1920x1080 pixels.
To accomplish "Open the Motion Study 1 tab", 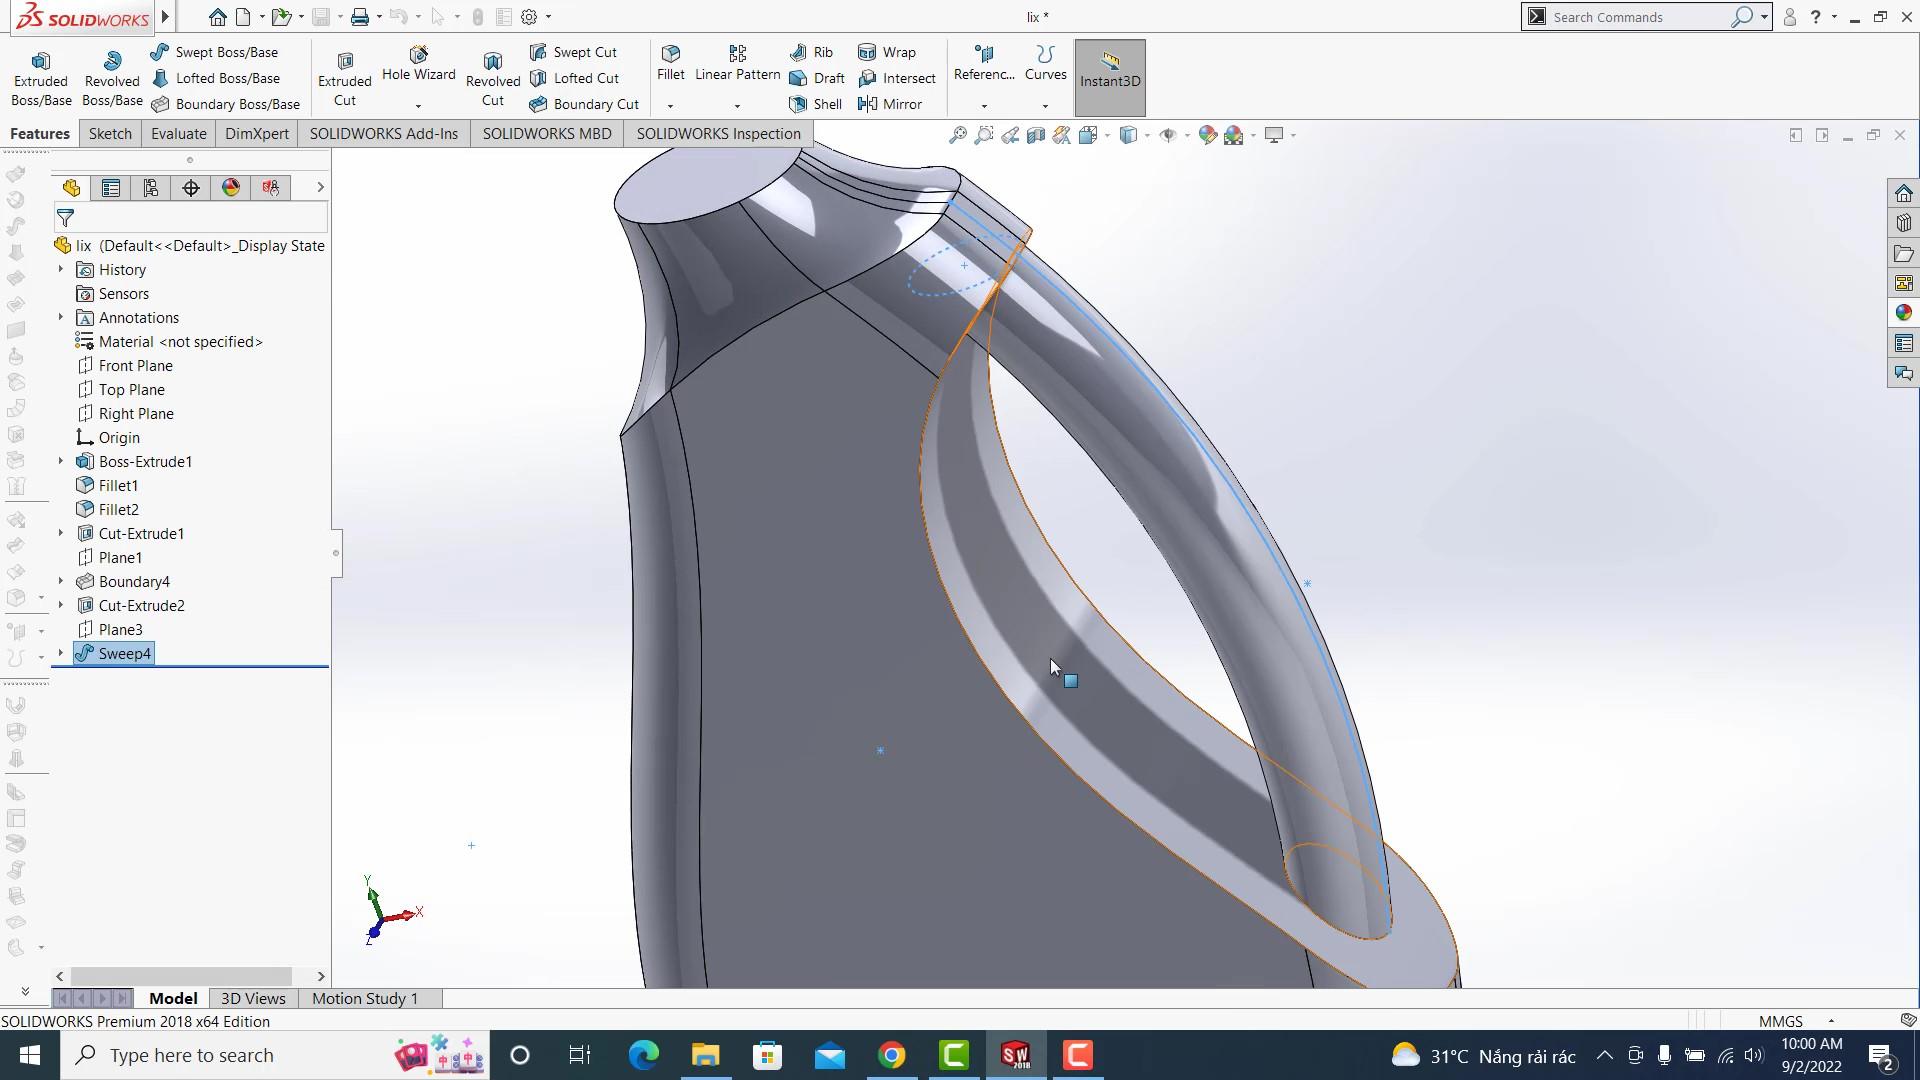I will 364,997.
